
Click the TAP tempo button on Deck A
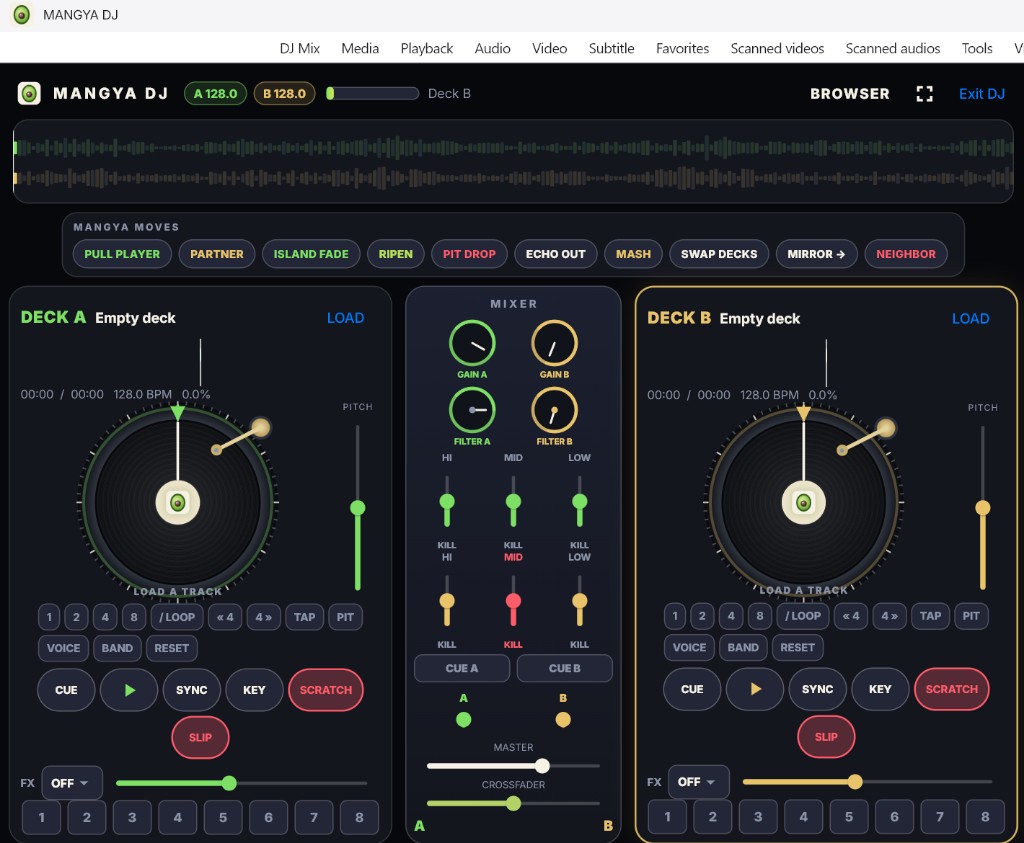(304, 617)
